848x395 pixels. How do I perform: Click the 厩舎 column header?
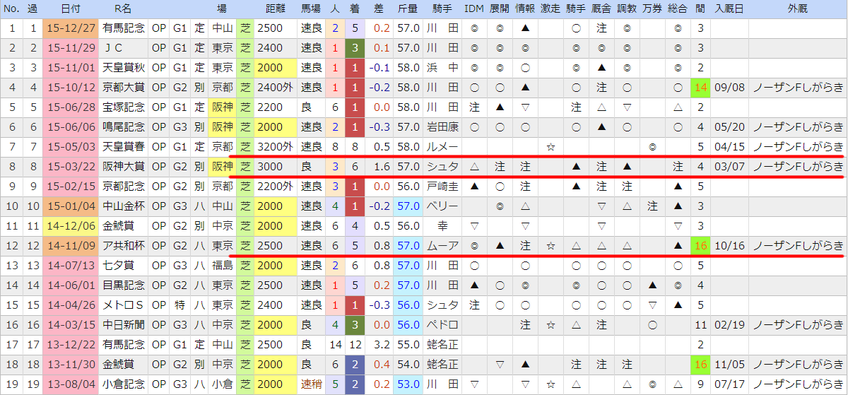(x=601, y=9)
